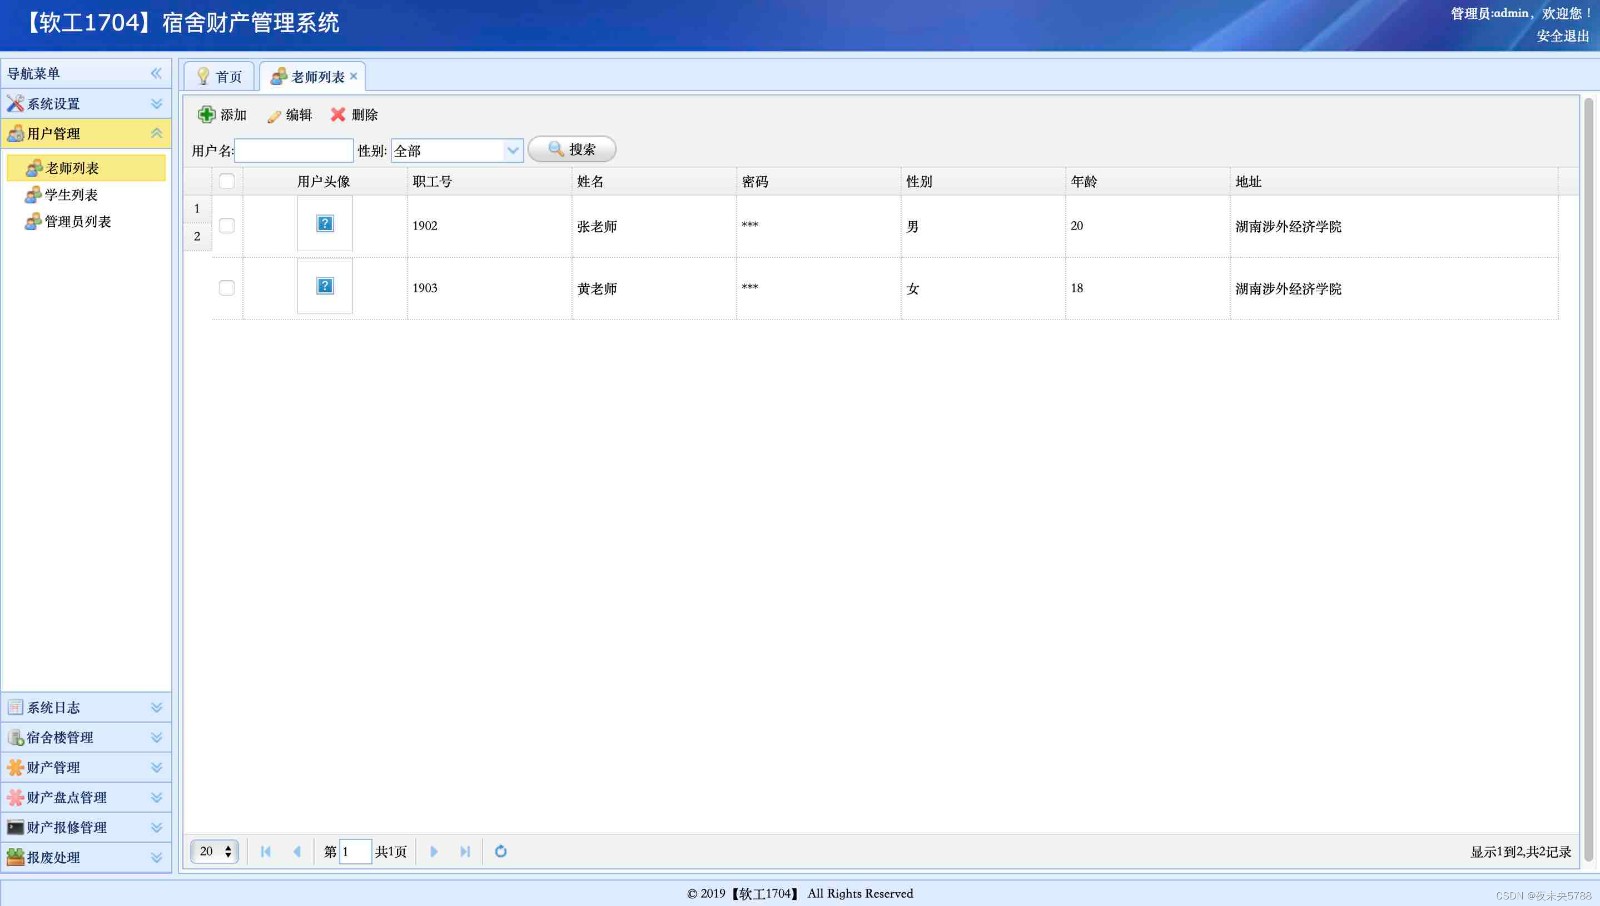Viewport: 1600px width, 906px height.
Task: Click the 报废处理 icon in the sidebar
Action: coord(15,858)
